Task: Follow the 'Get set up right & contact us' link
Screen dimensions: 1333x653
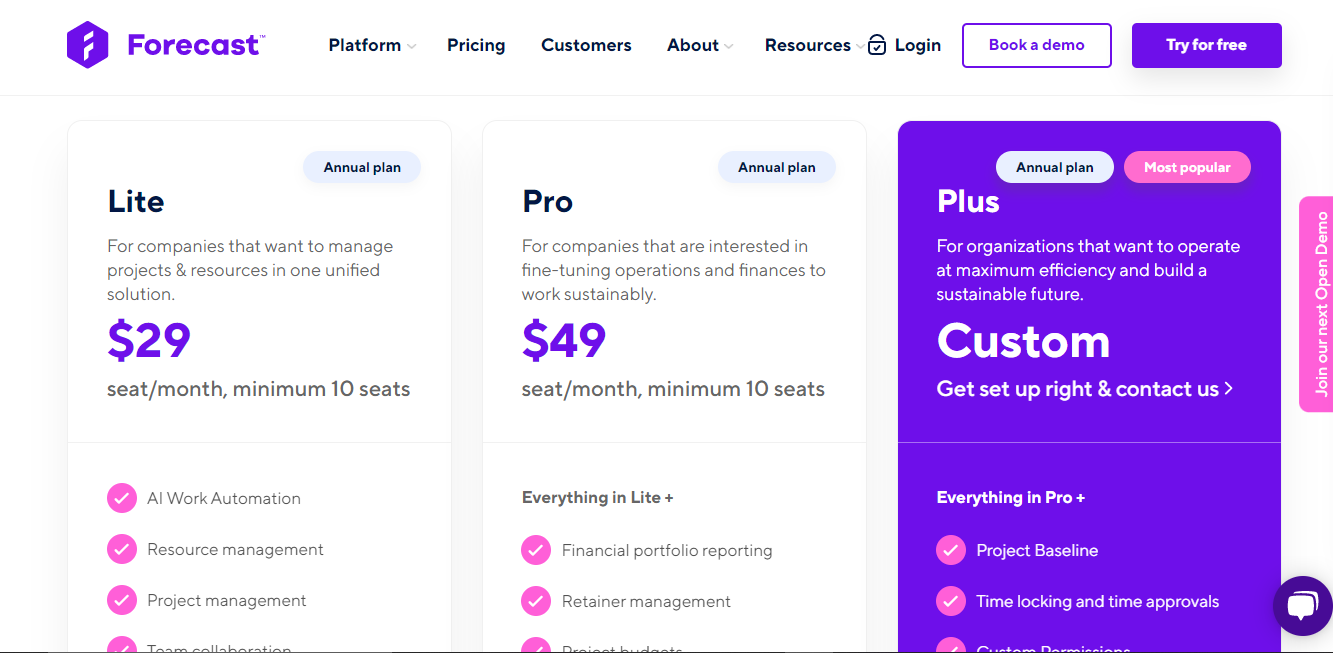Action: (1084, 389)
